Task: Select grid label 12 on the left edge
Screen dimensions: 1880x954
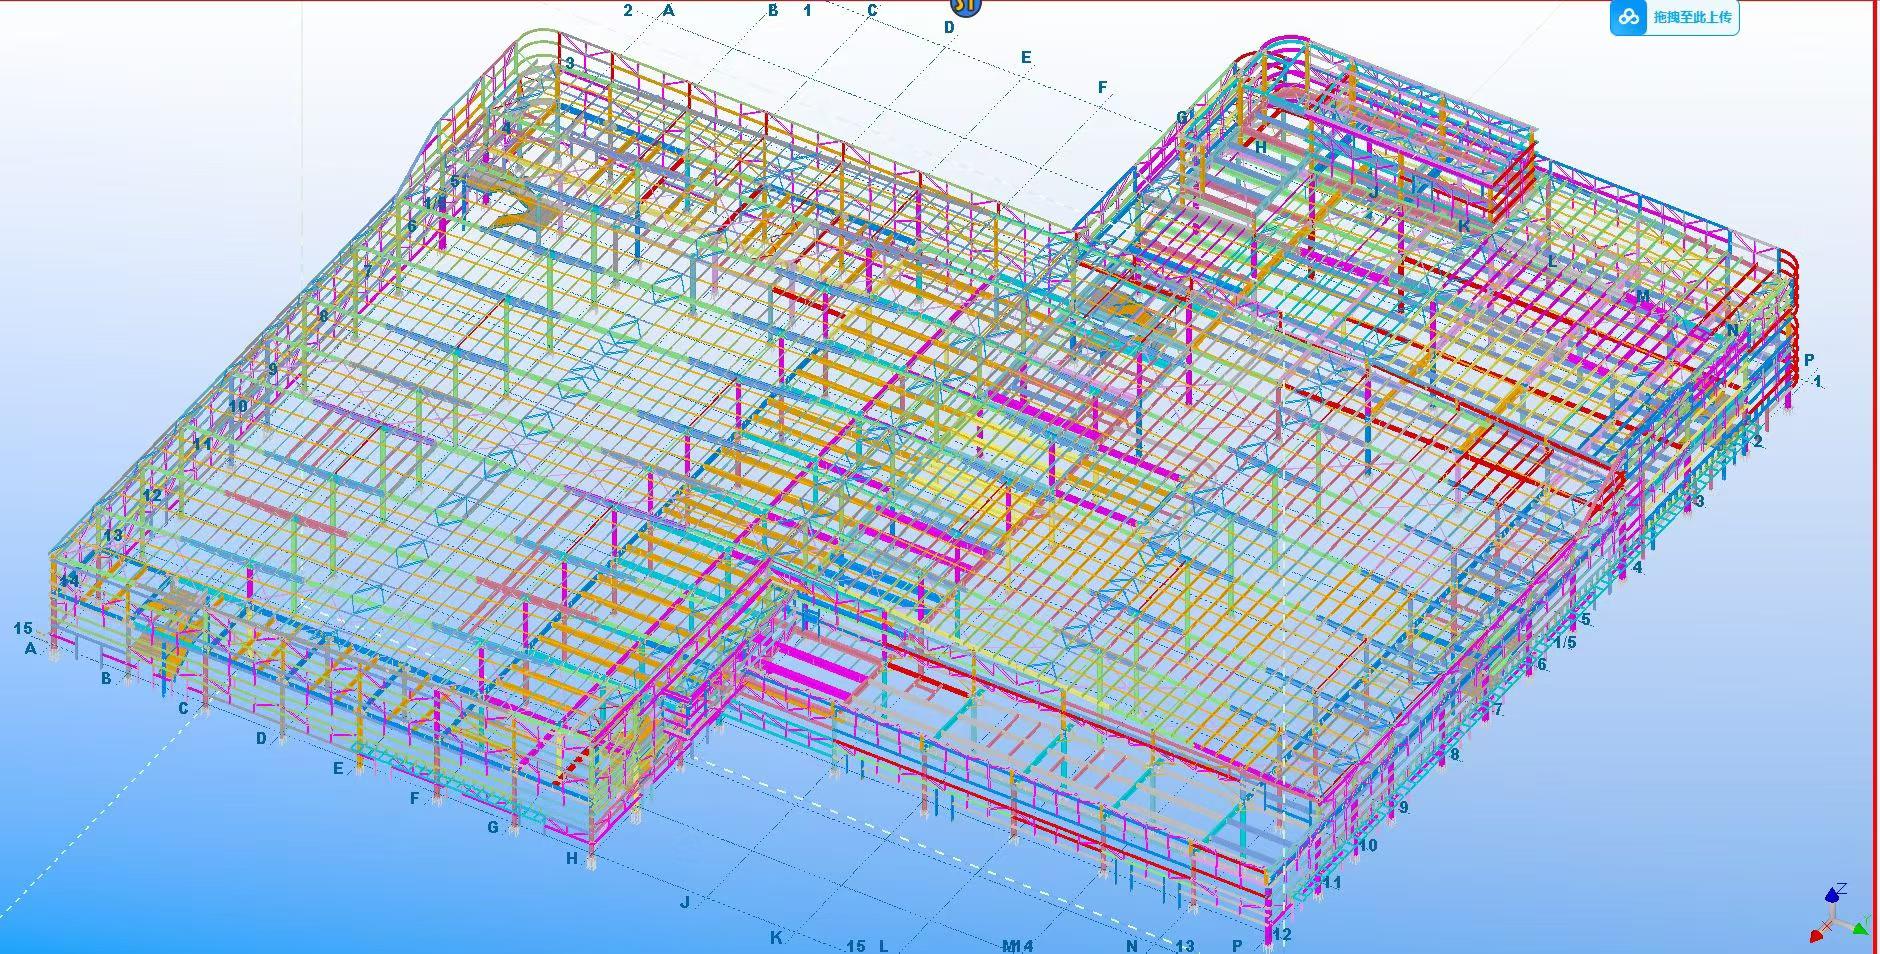Action: [x=152, y=495]
